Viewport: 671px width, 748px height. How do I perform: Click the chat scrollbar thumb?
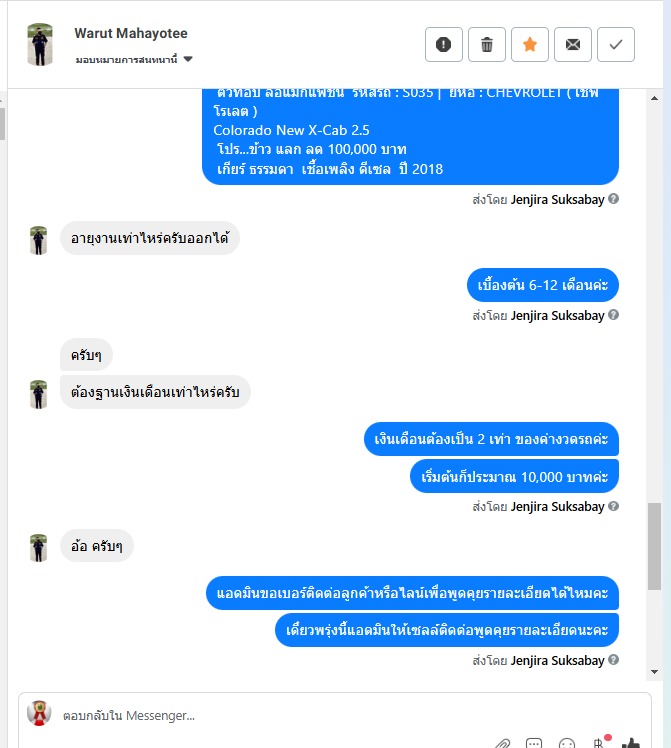point(654,546)
